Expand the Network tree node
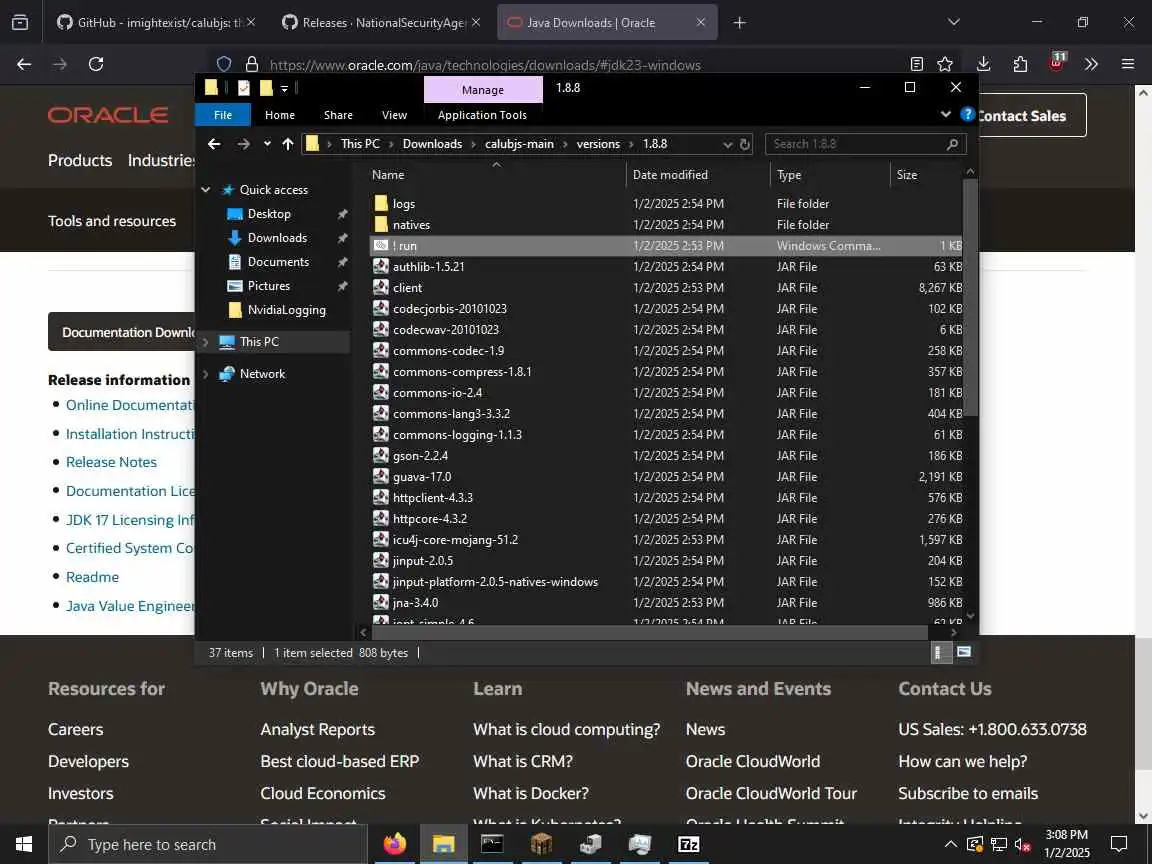 (206, 374)
